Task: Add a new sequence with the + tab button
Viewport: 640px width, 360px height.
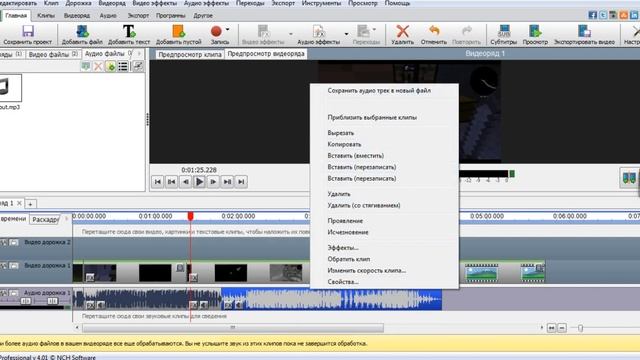Action: tap(30, 203)
